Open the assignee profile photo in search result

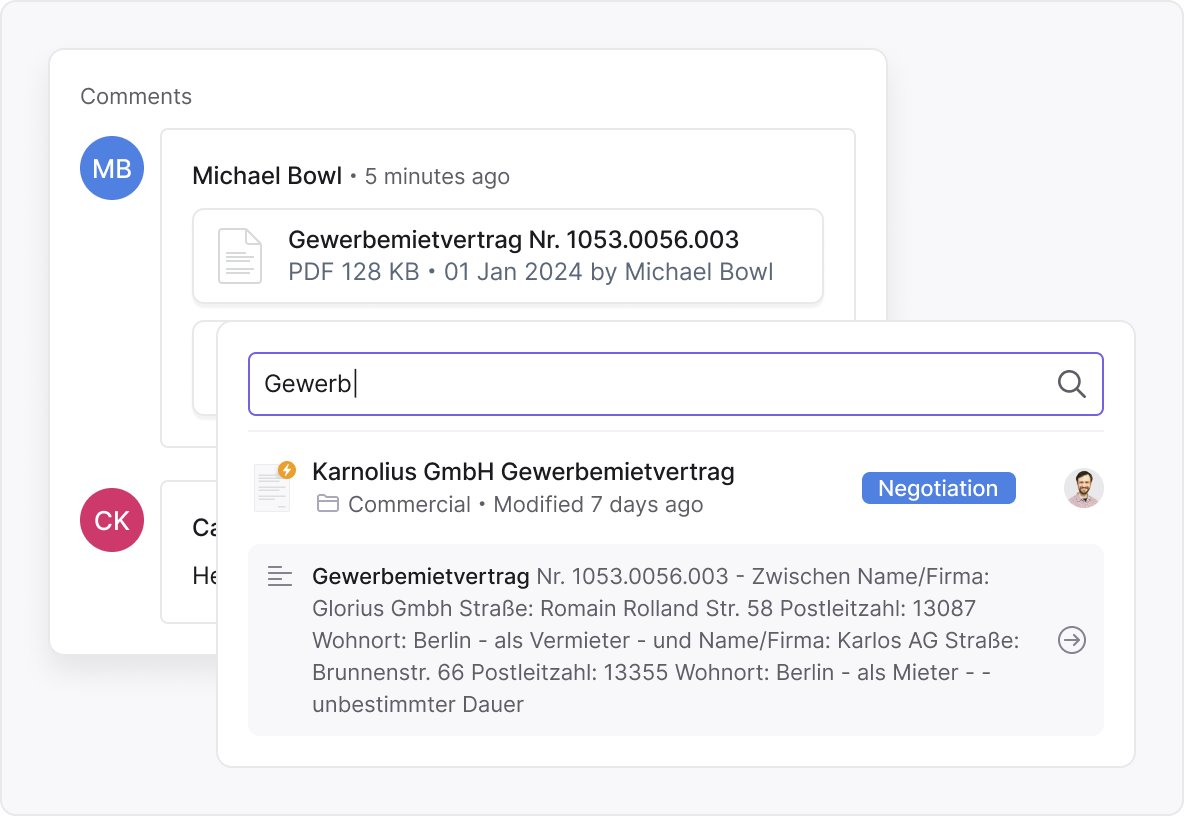pyautogui.click(x=1083, y=488)
